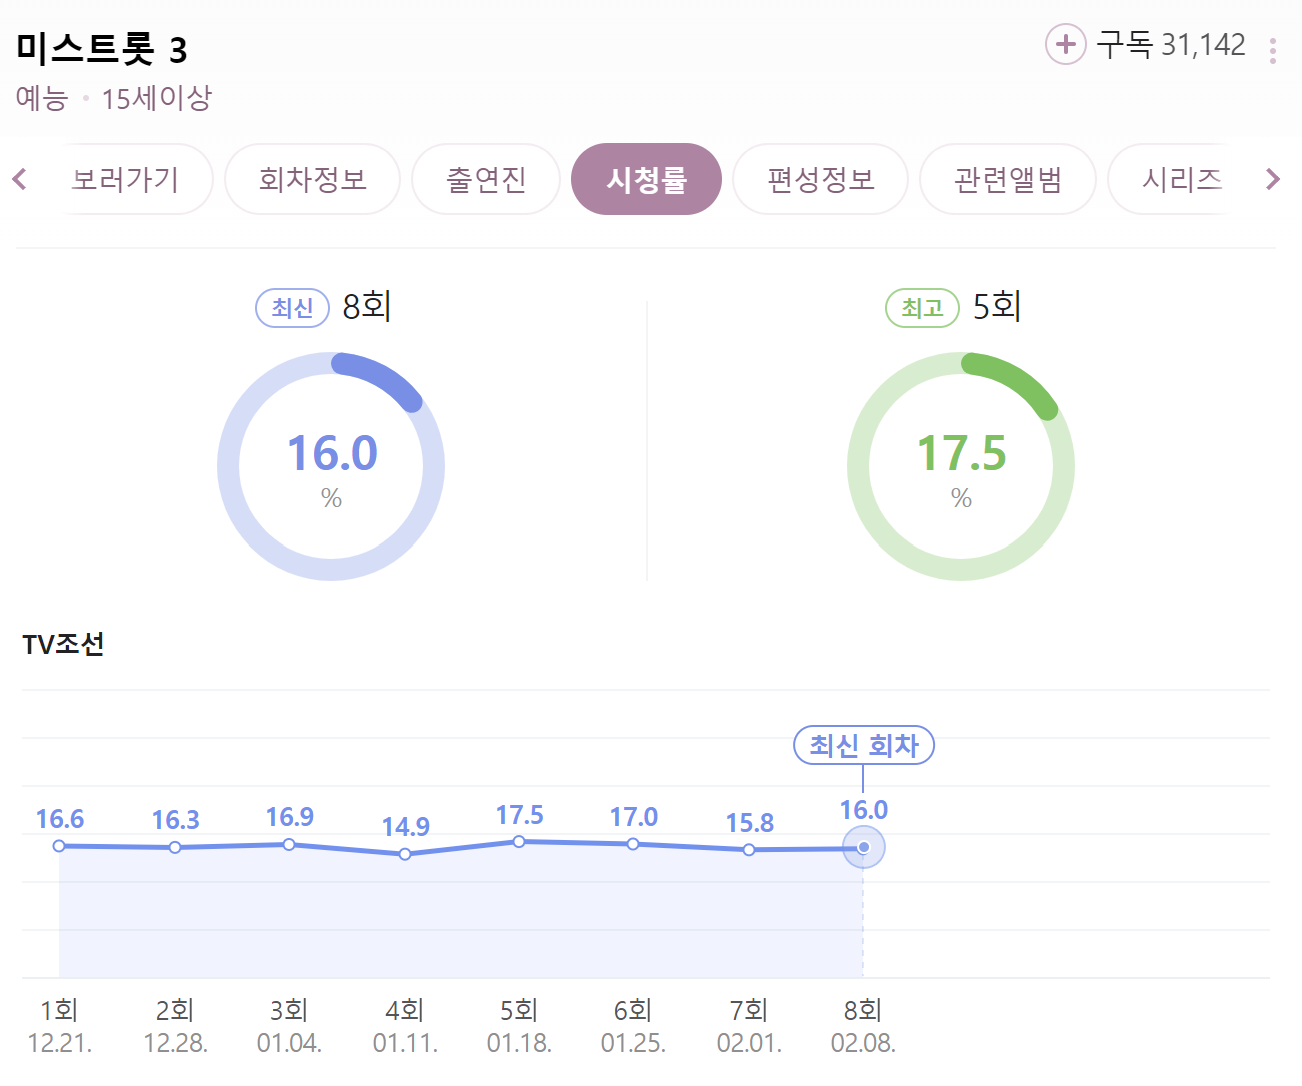Select the 출연진 tab

point(486,179)
